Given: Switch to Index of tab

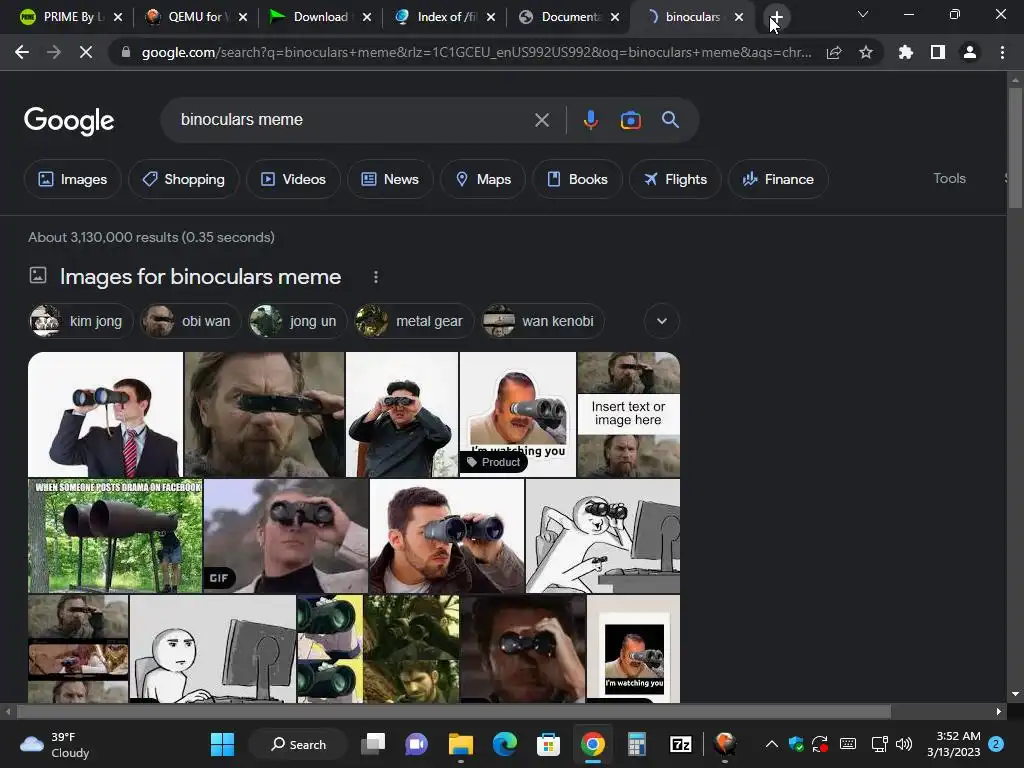Looking at the screenshot, I should tap(445, 17).
